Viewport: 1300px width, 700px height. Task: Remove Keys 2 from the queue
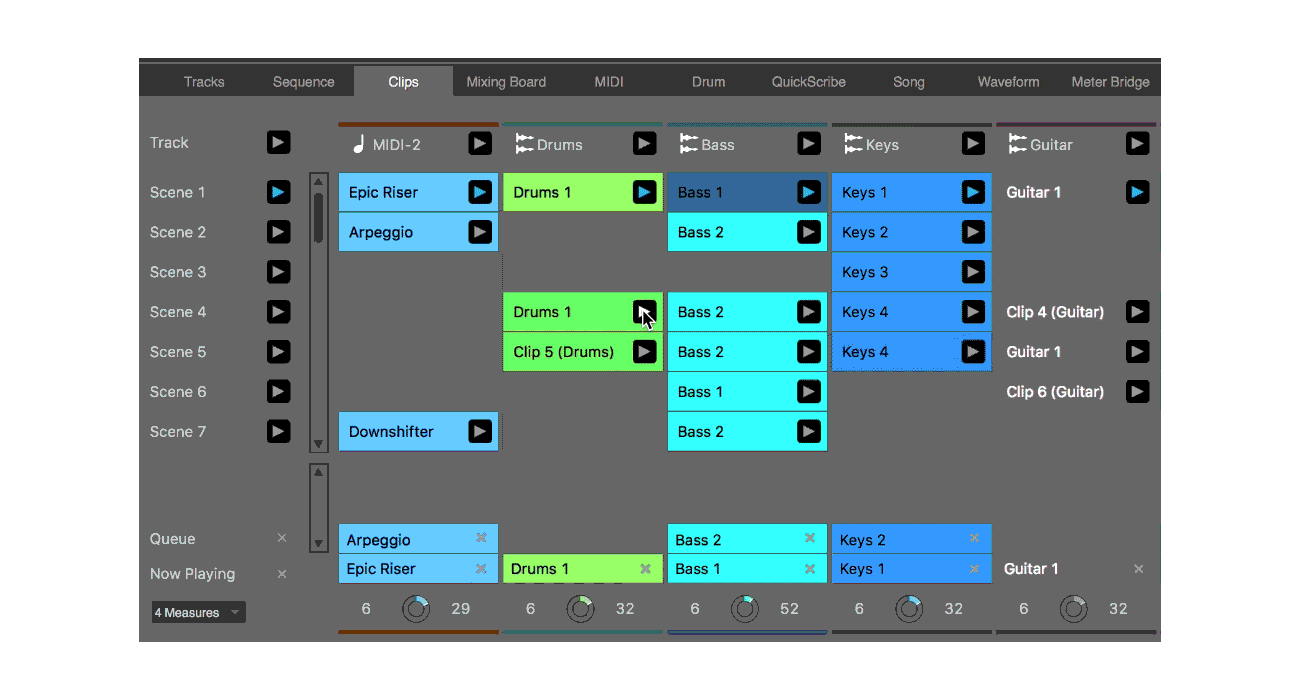pos(974,538)
